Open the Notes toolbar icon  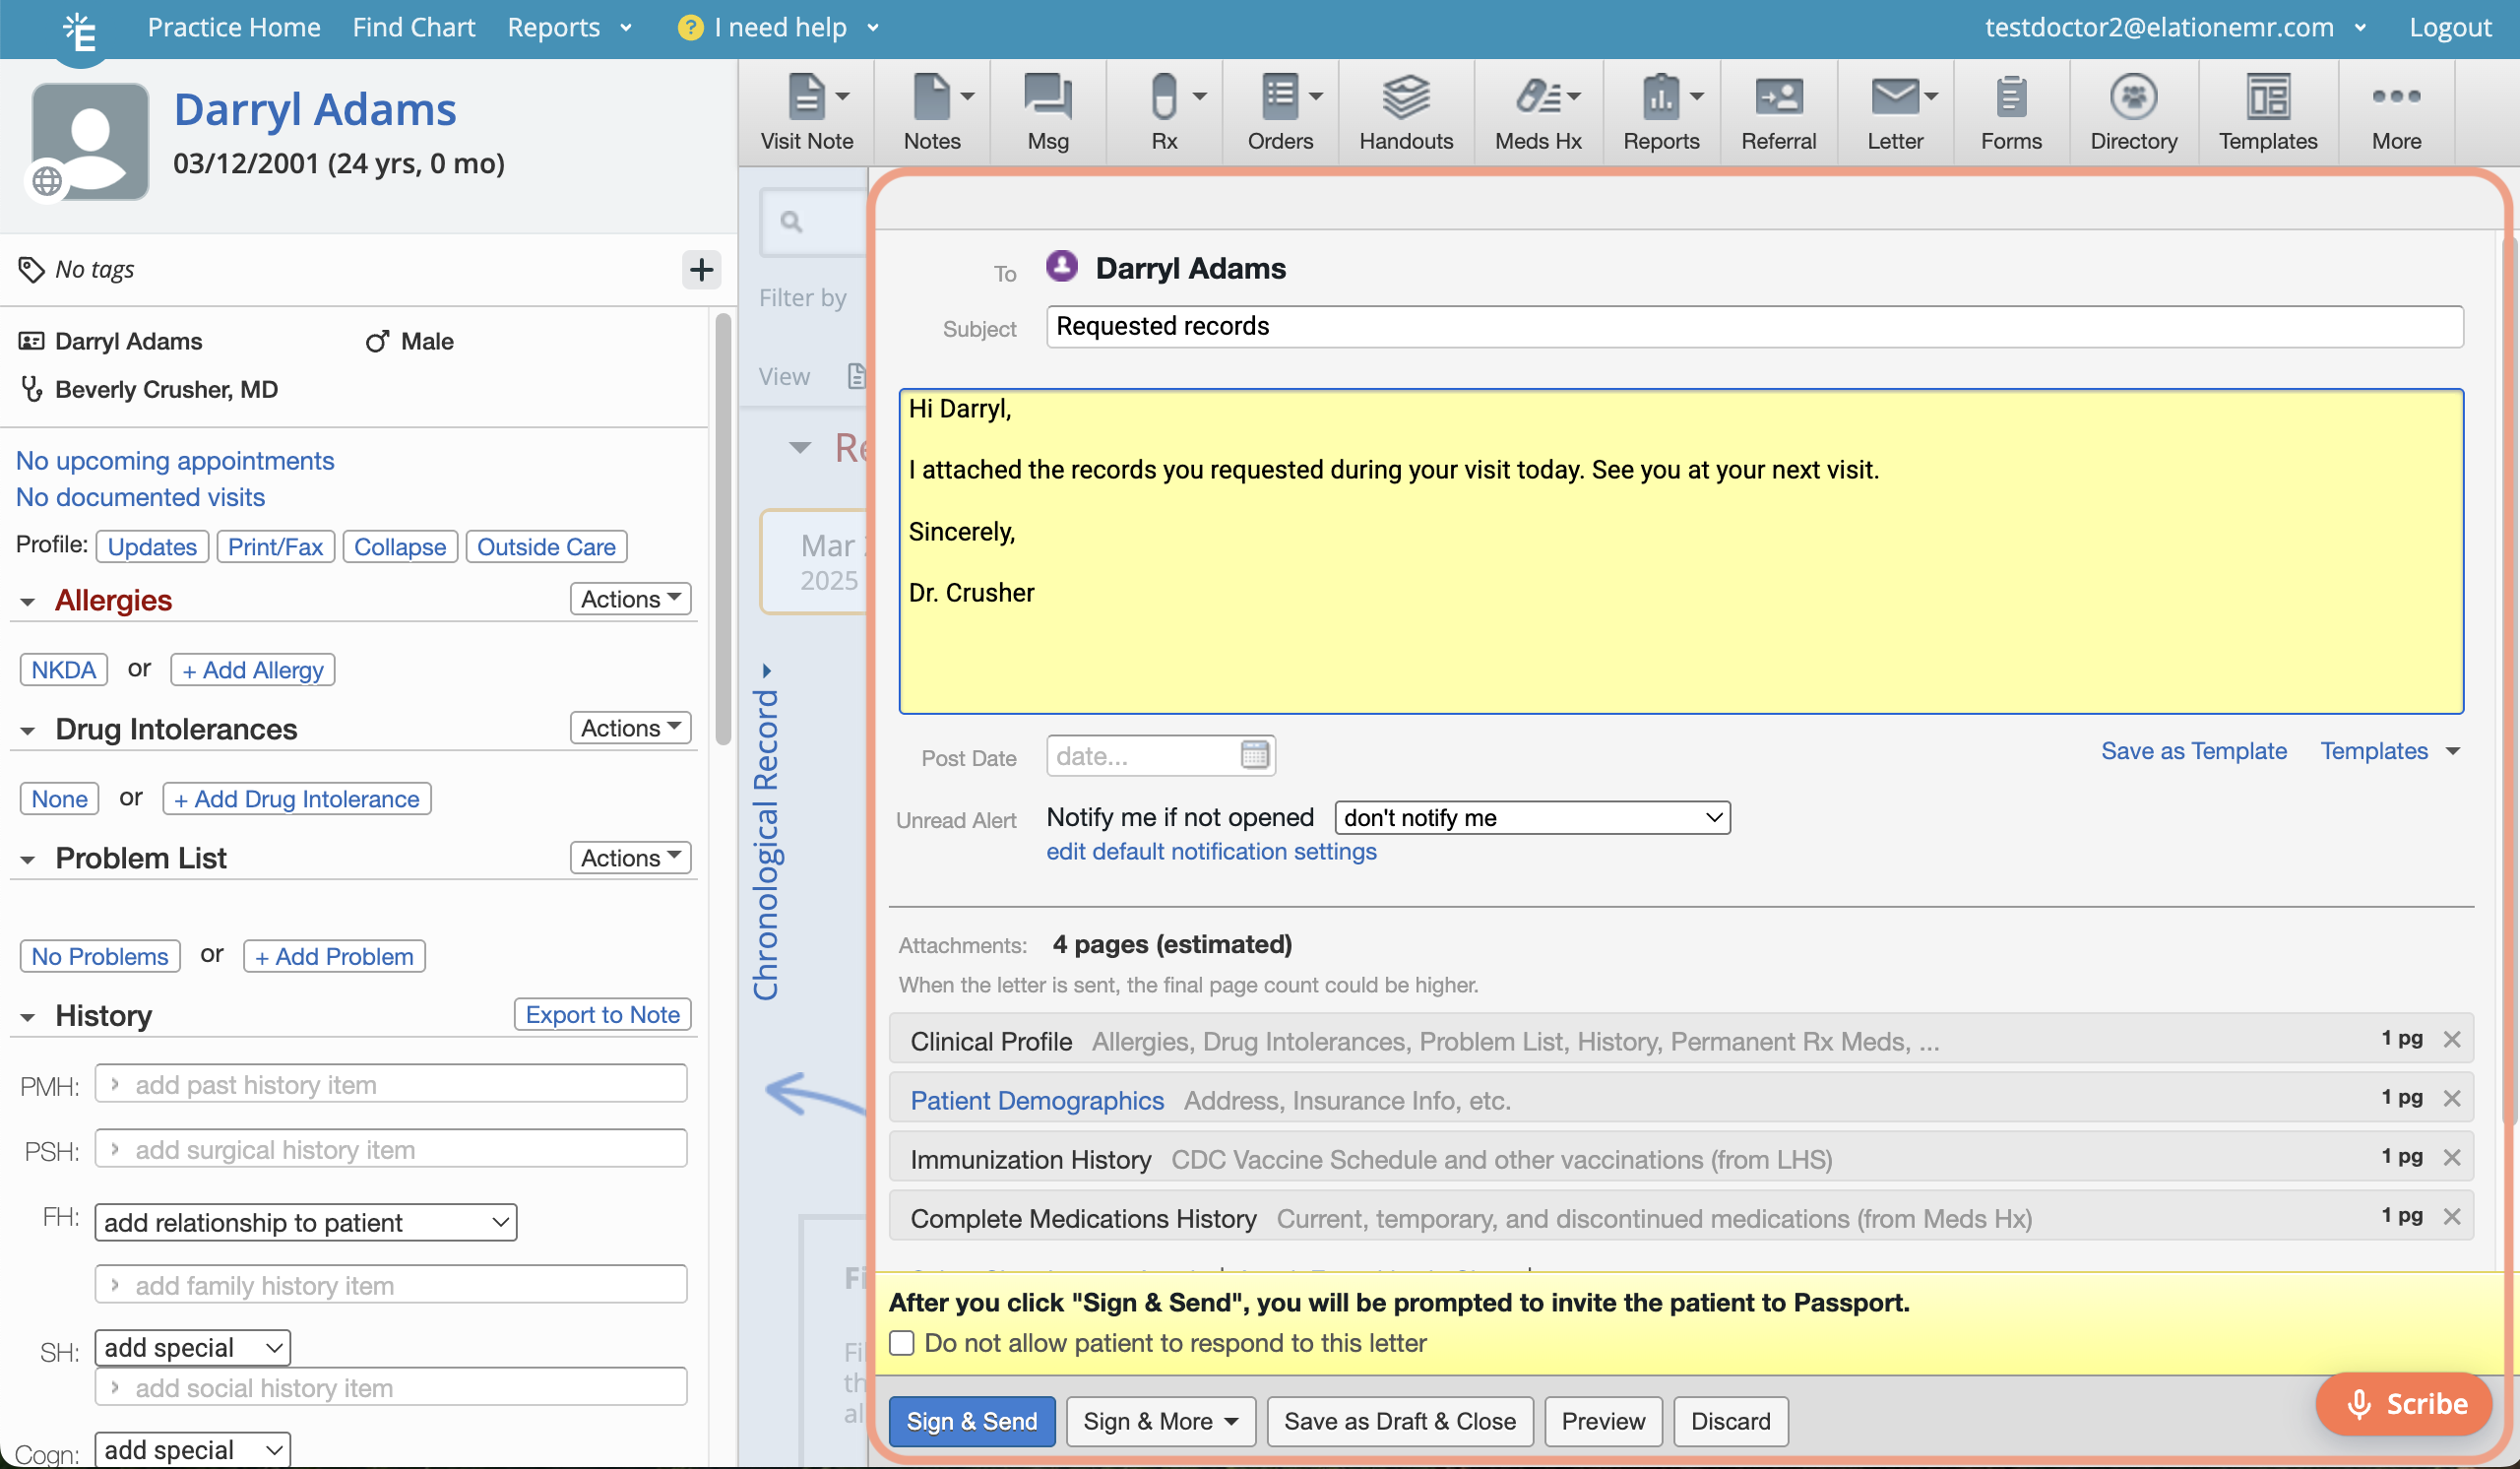932,112
